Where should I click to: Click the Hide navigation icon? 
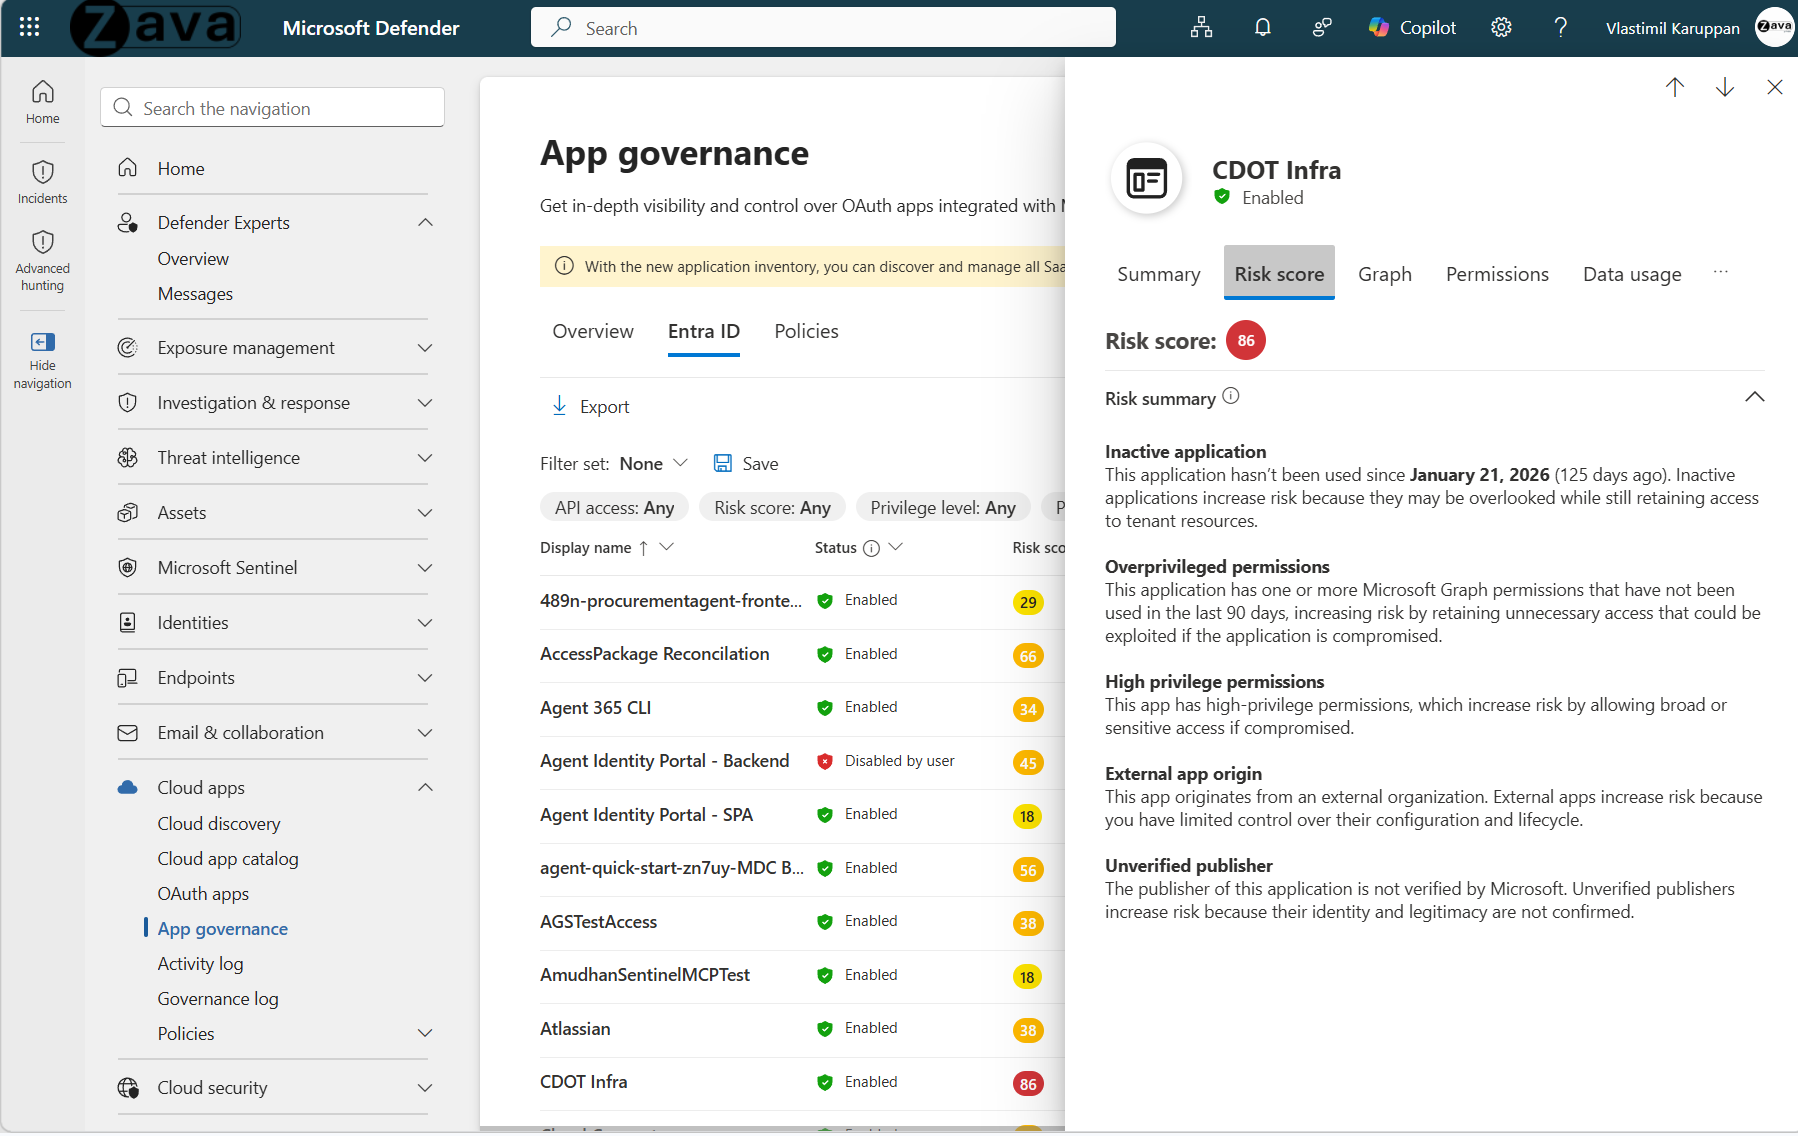43,342
